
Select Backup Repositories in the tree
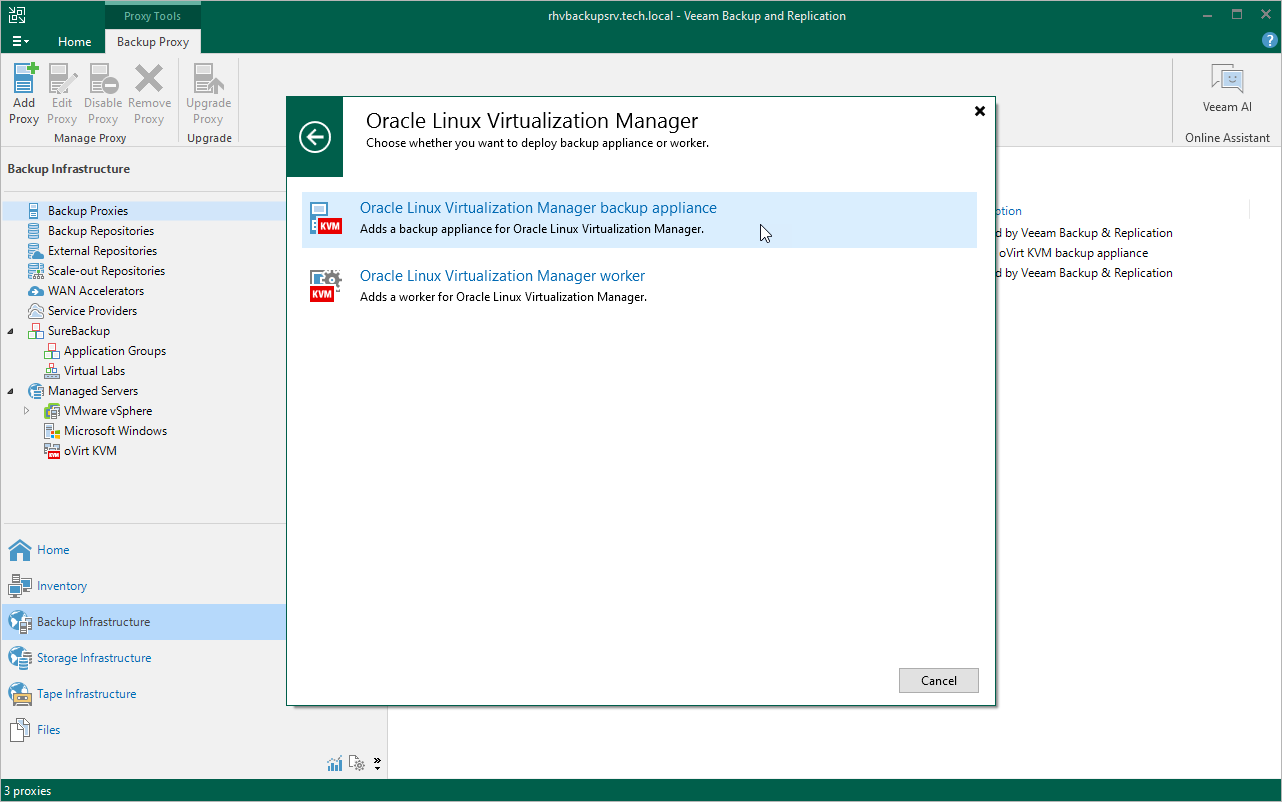pyautogui.click(x=101, y=231)
